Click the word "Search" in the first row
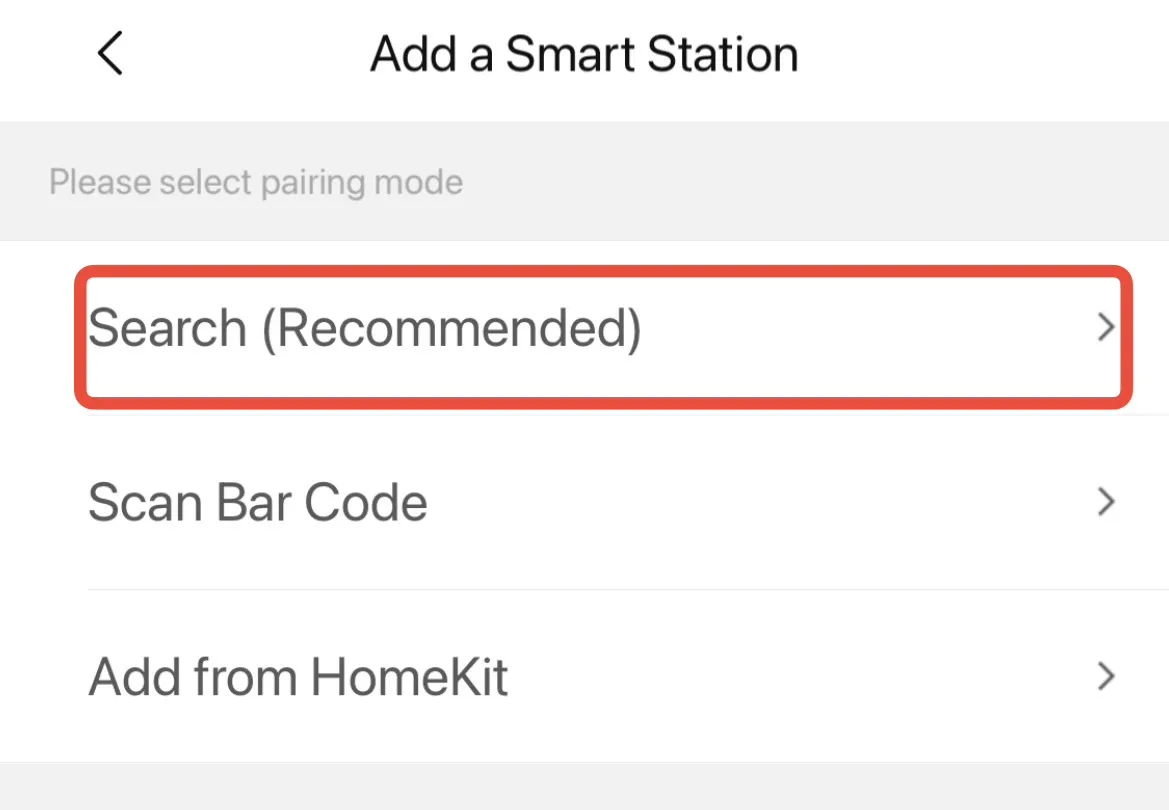1169x810 pixels. click(x=167, y=328)
